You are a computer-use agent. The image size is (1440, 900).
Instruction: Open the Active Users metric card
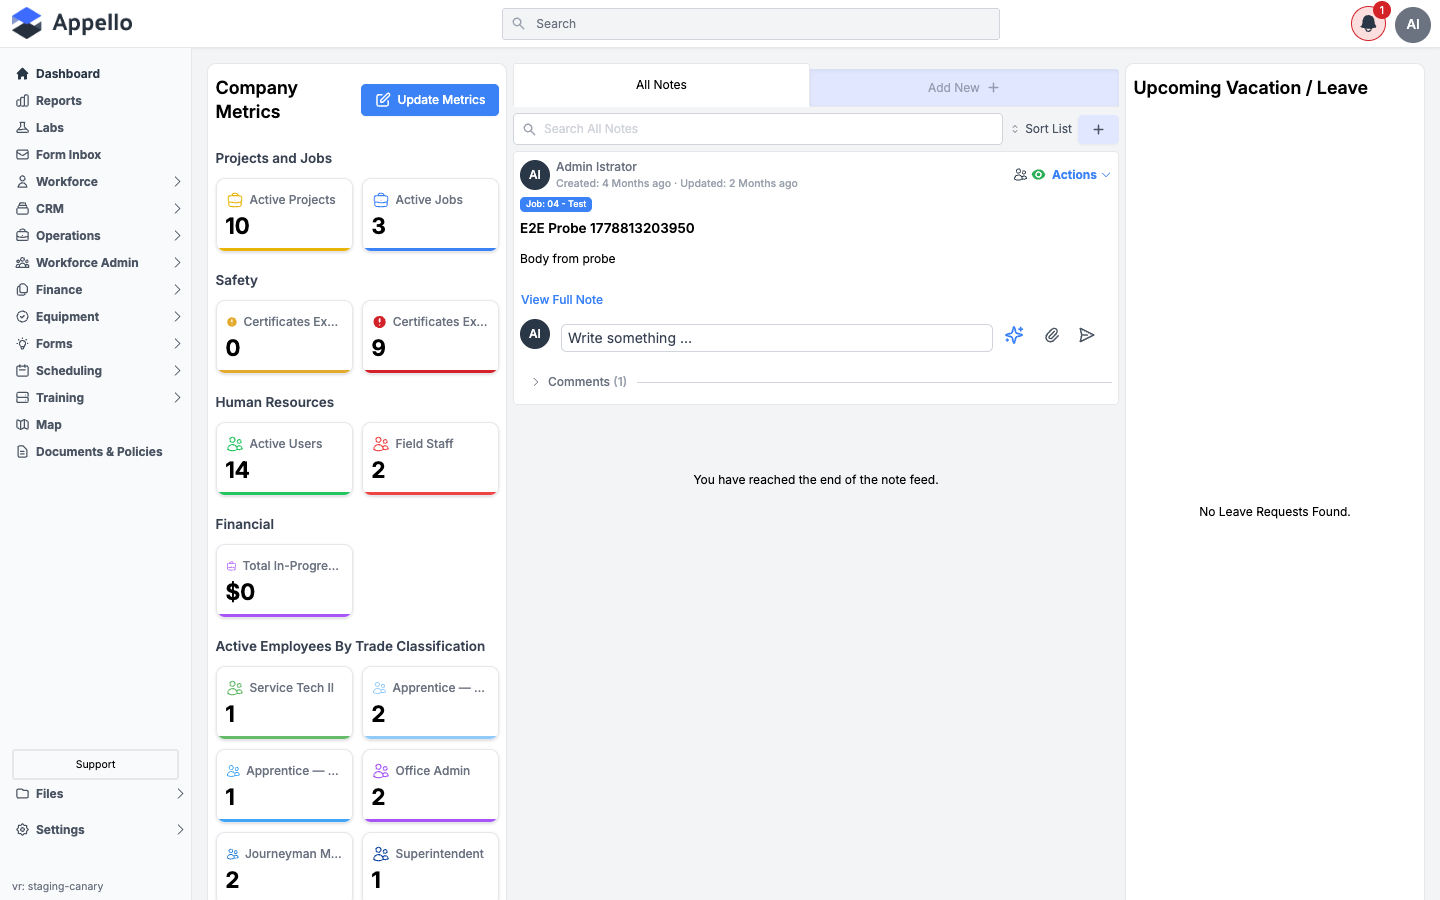(x=284, y=458)
